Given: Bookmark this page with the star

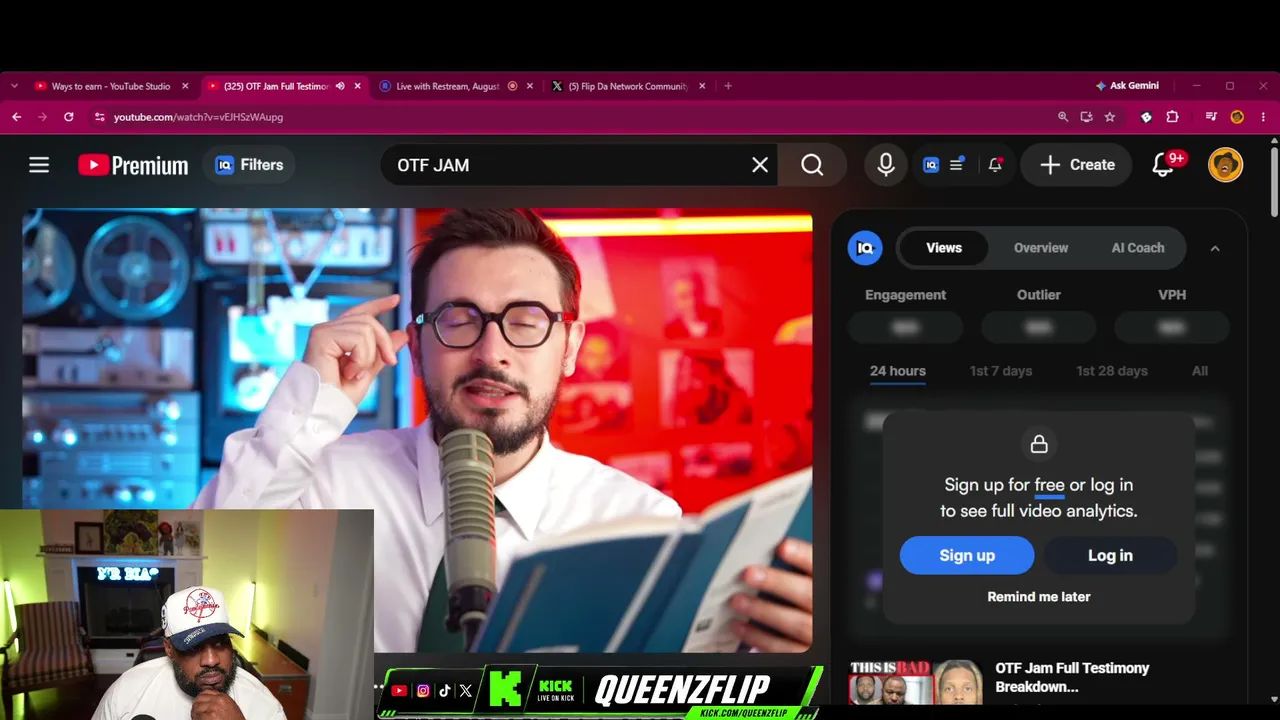Looking at the screenshot, I should coord(1110,117).
